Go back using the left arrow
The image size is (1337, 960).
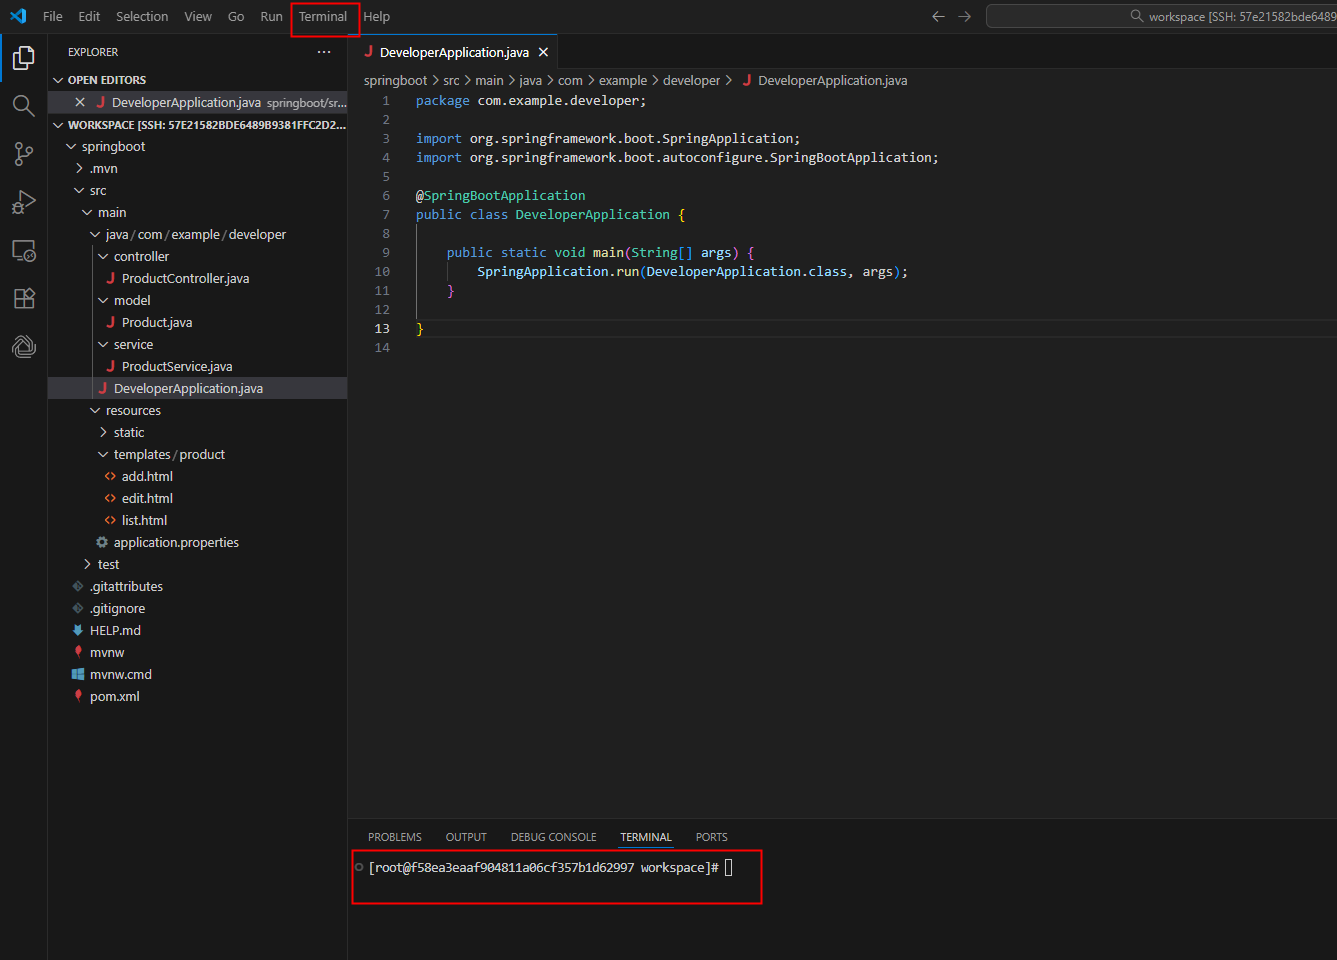pos(938,16)
